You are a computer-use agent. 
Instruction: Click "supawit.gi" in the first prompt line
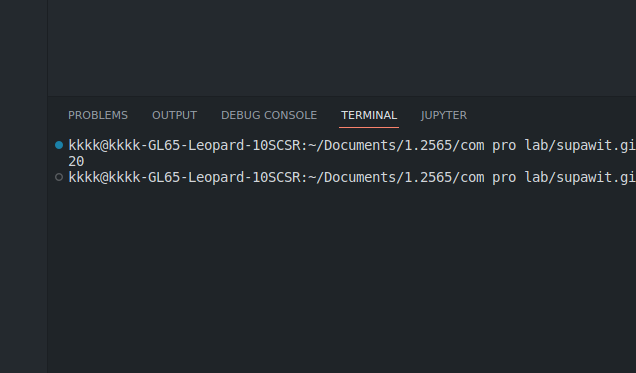596,145
